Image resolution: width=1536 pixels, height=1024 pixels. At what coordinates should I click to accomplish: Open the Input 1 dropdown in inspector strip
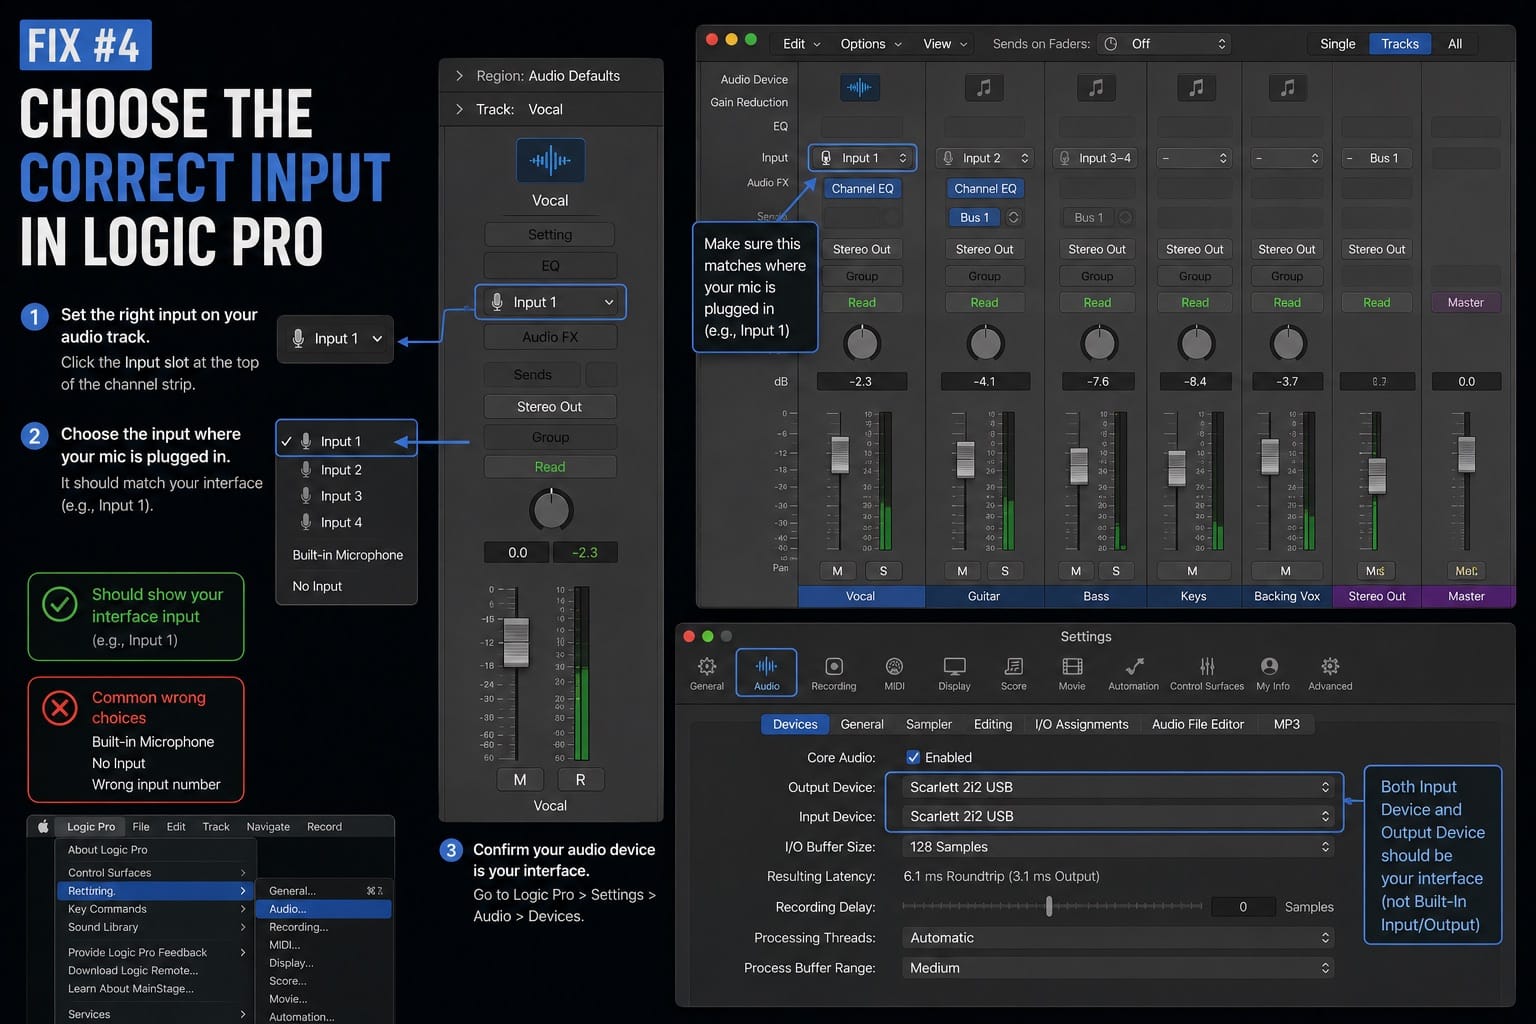(550, 302)
